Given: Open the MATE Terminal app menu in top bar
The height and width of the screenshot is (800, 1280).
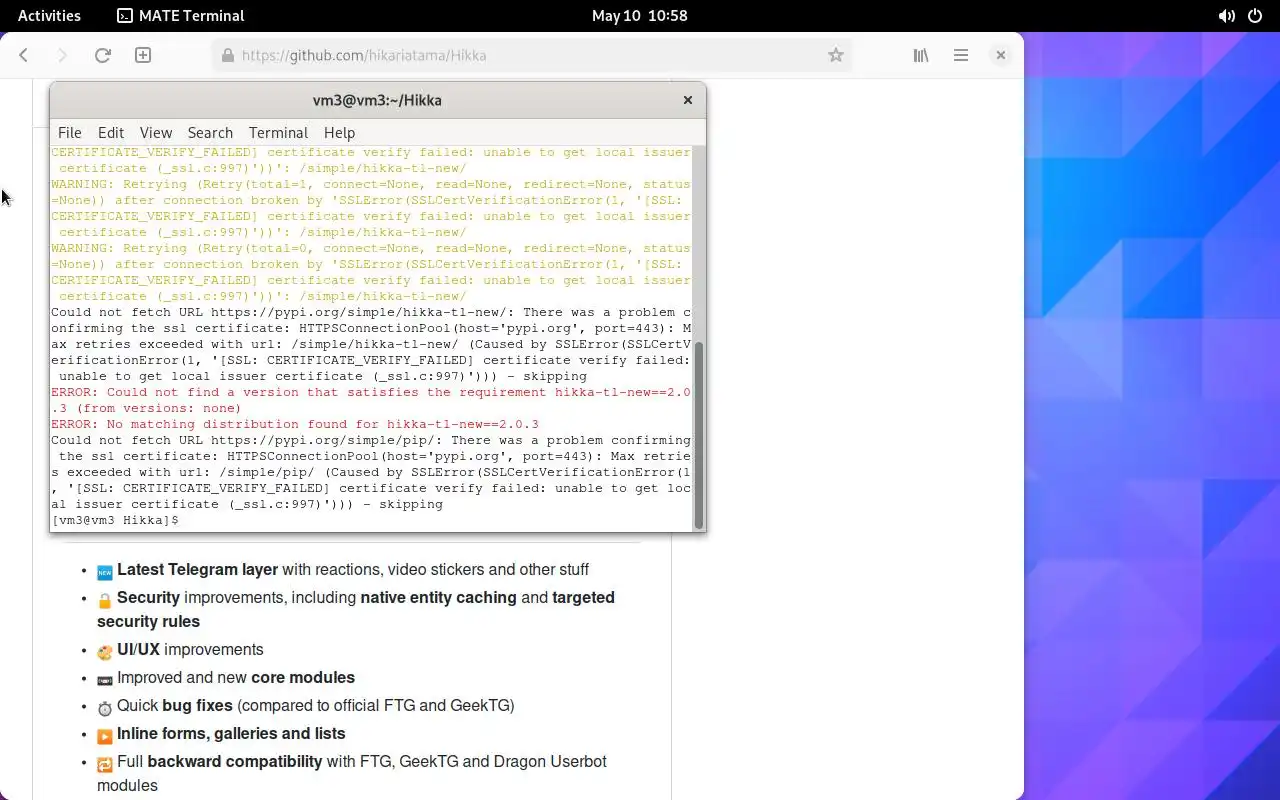Looking at the screenshot, I should click(181, 16).
